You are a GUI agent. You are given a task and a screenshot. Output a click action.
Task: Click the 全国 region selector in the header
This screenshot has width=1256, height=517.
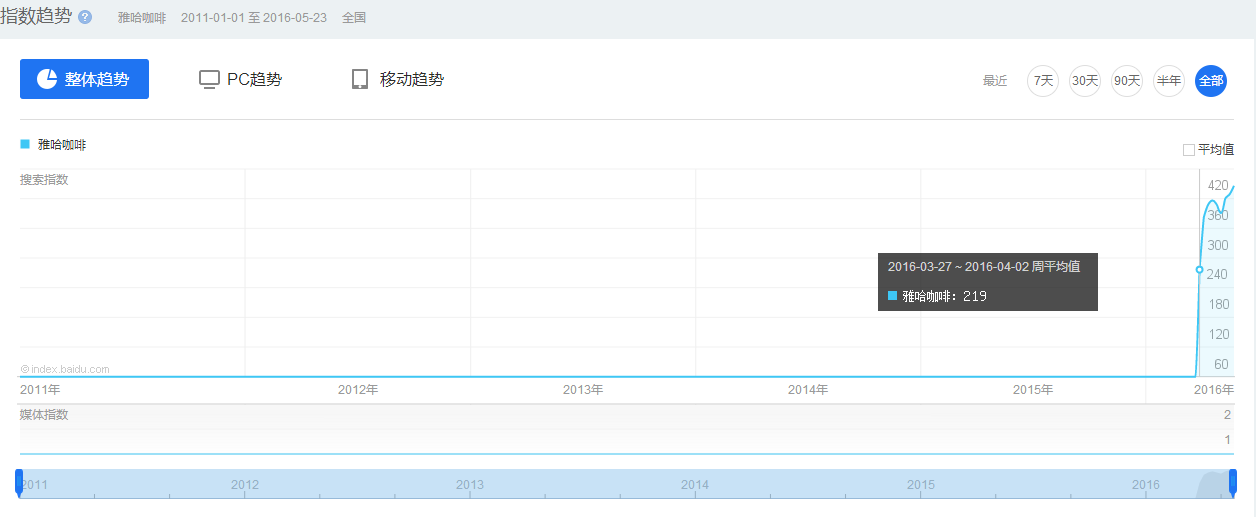pyautogui.click(x=354, y=18)
